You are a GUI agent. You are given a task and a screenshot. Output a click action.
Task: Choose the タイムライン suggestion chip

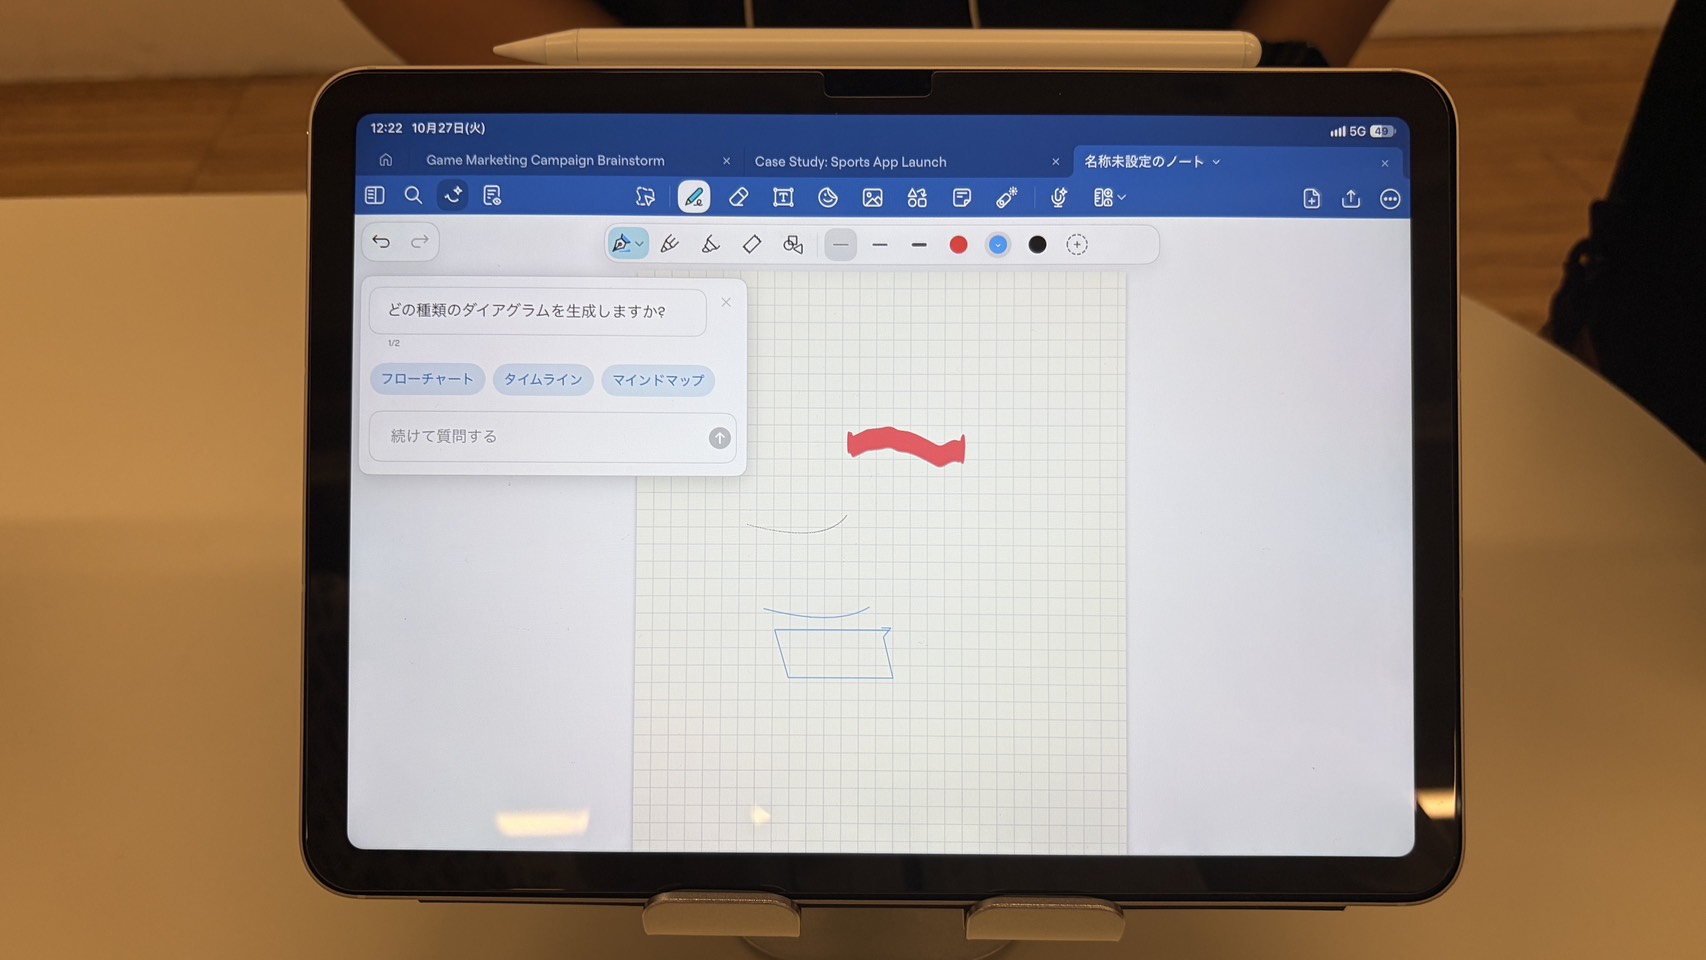543,380
